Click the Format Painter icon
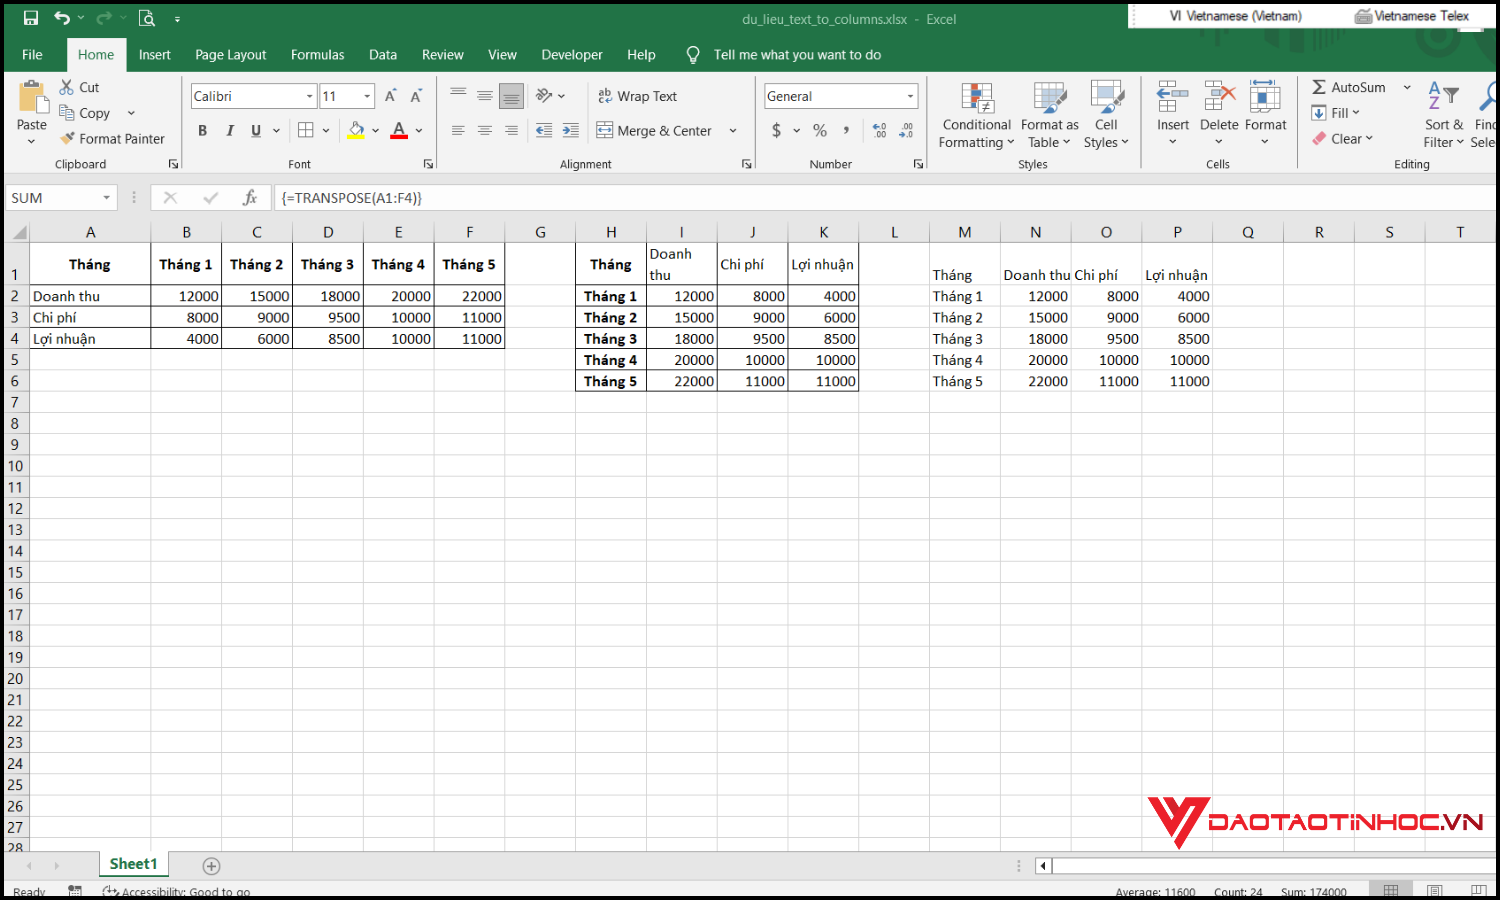 tap(67, 138)
